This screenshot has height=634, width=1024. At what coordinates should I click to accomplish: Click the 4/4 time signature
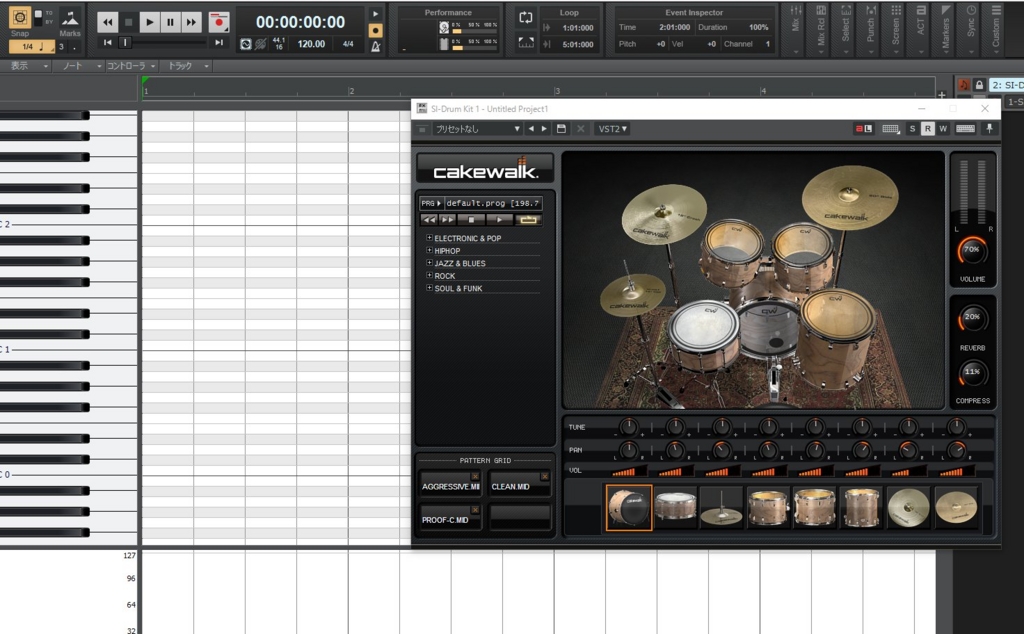348,44
